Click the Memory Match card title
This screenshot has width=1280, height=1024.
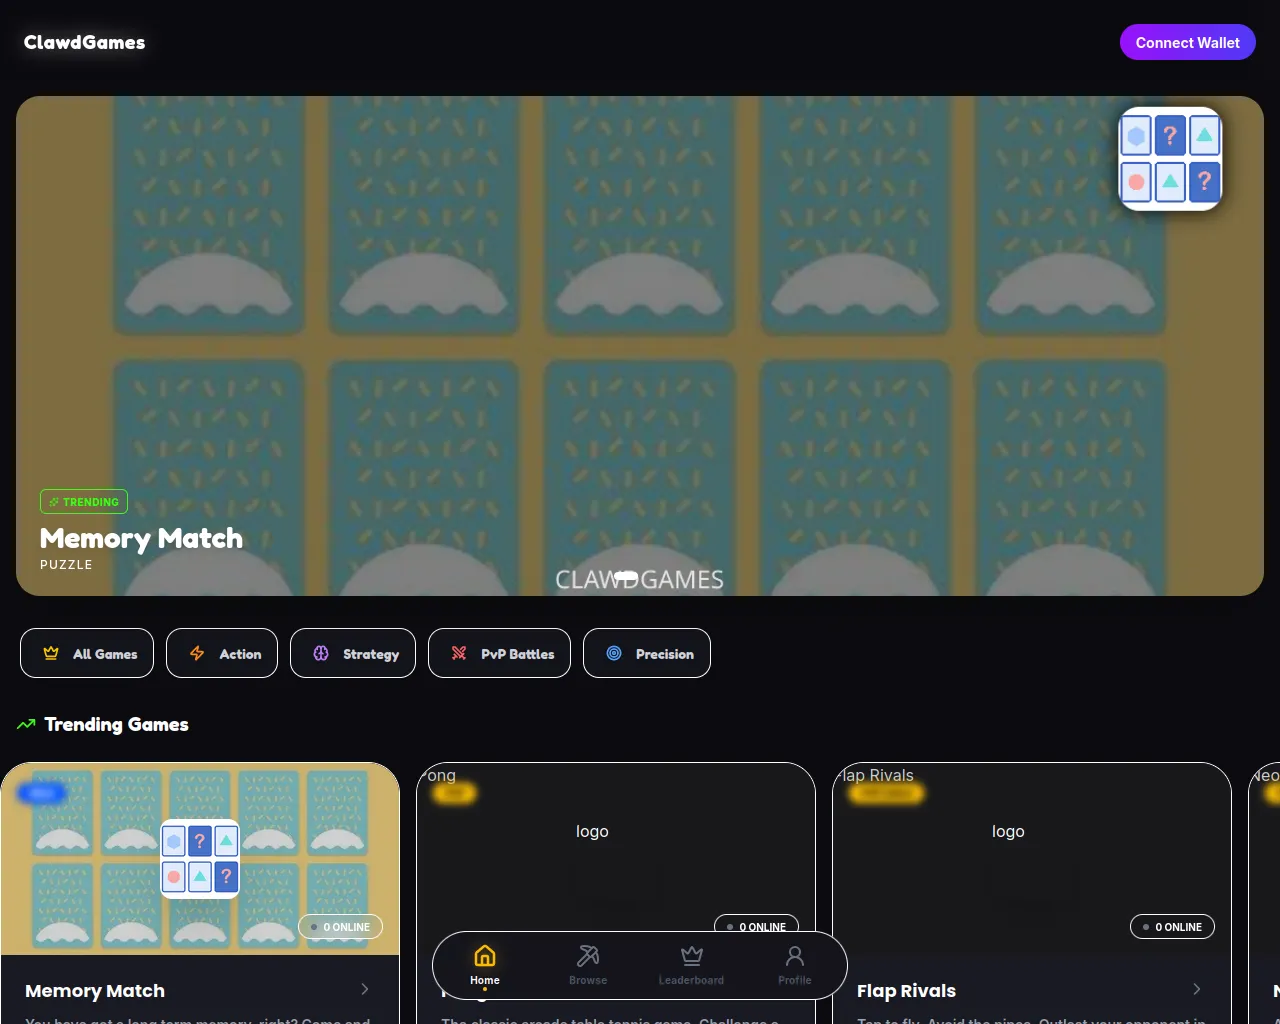coord(95,991)
